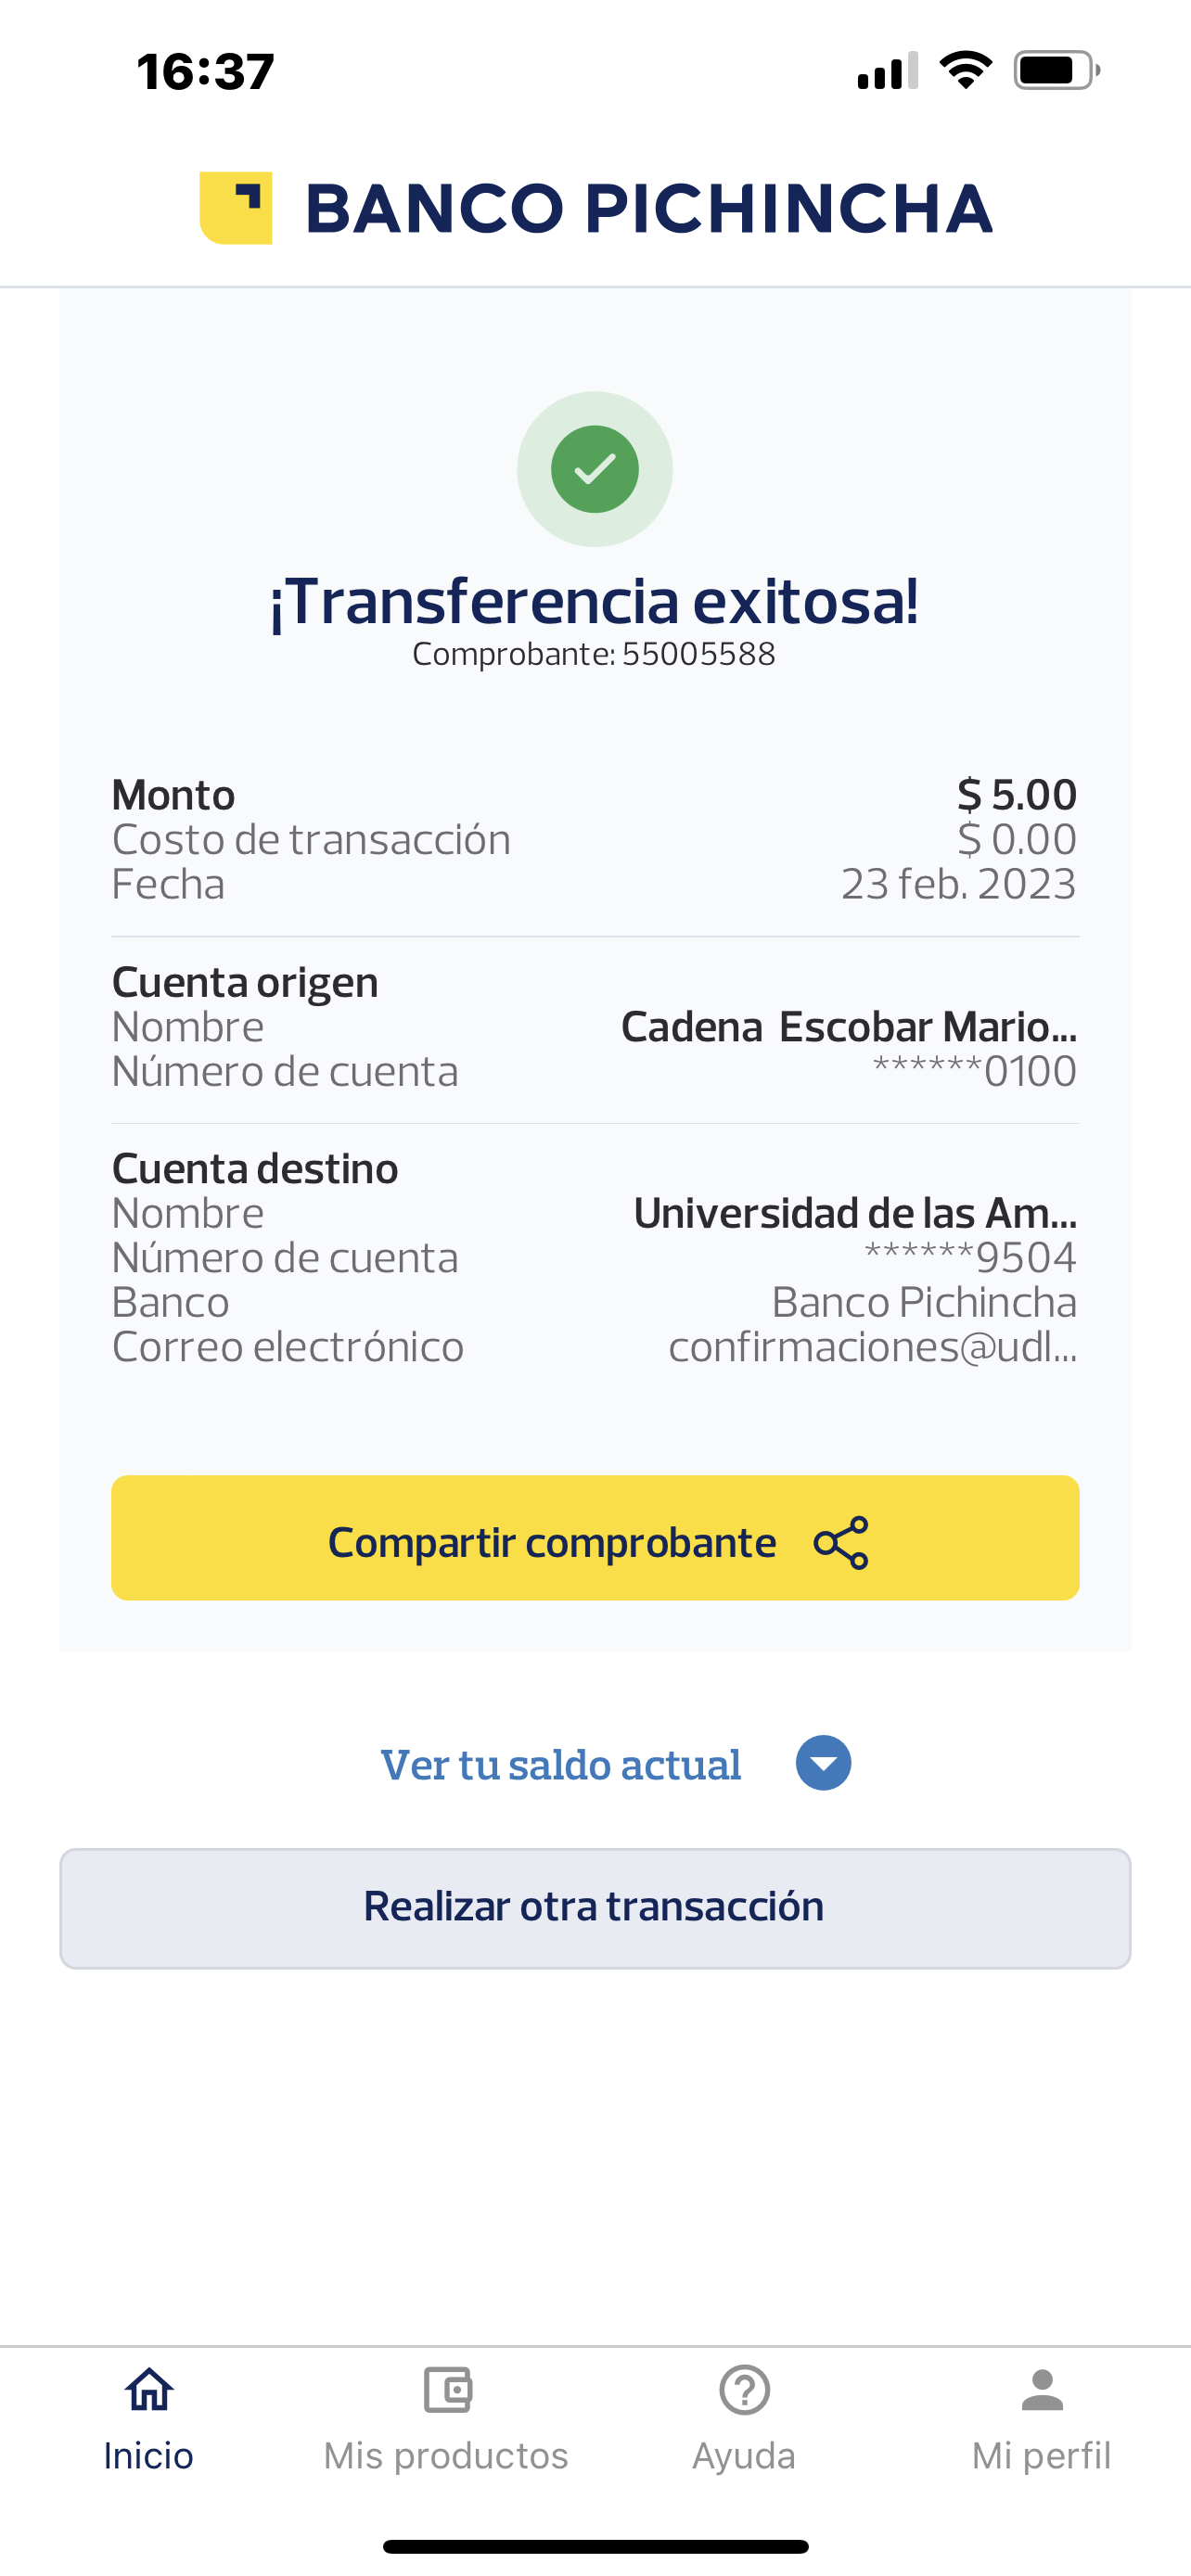Viewport: 1191px width, 2576px height.
Task: Tap the Inicio home icon
Action: click(149, 2390)
